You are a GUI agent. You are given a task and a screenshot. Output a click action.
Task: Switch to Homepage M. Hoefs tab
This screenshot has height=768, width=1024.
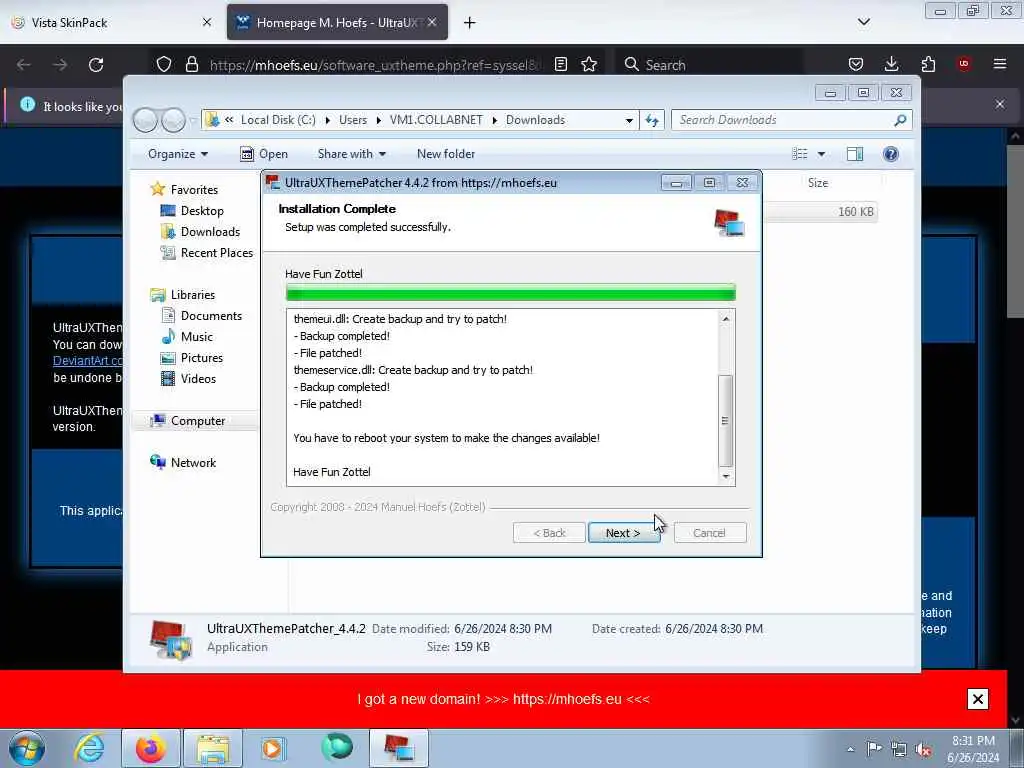(337, 23)
